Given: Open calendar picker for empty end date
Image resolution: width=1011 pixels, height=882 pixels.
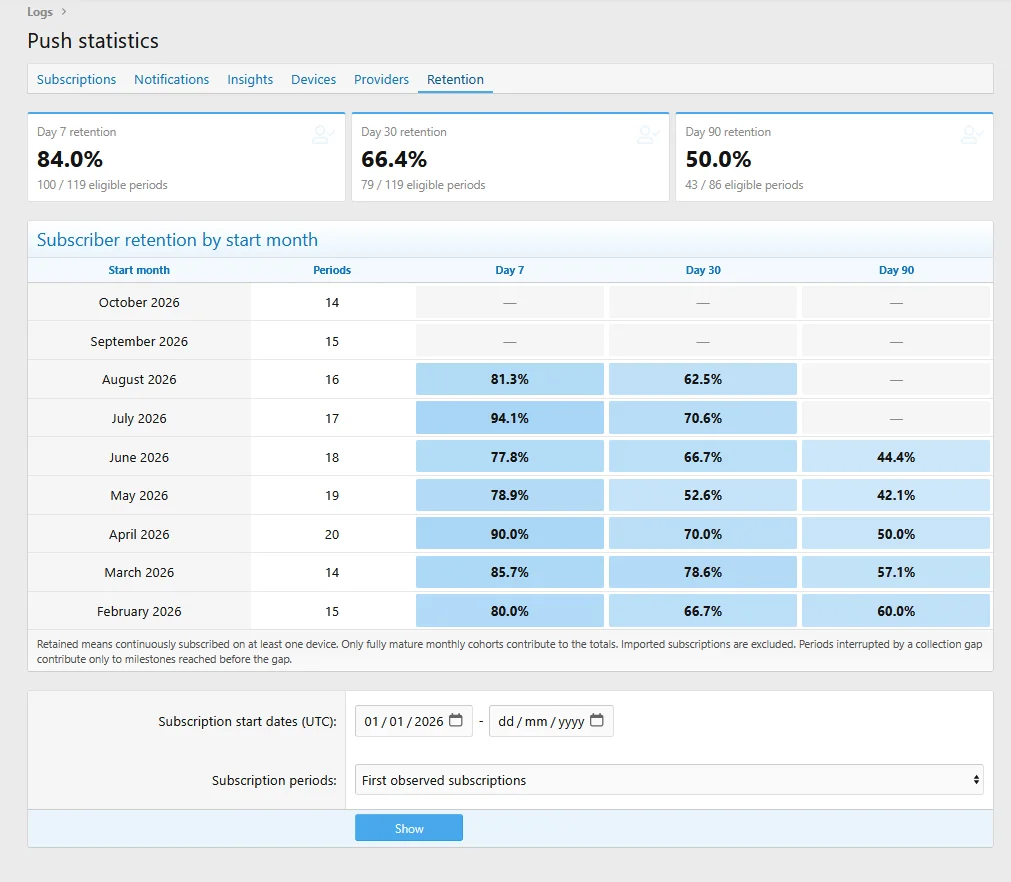Looking at the screenshot, I should tap(597, 720).
